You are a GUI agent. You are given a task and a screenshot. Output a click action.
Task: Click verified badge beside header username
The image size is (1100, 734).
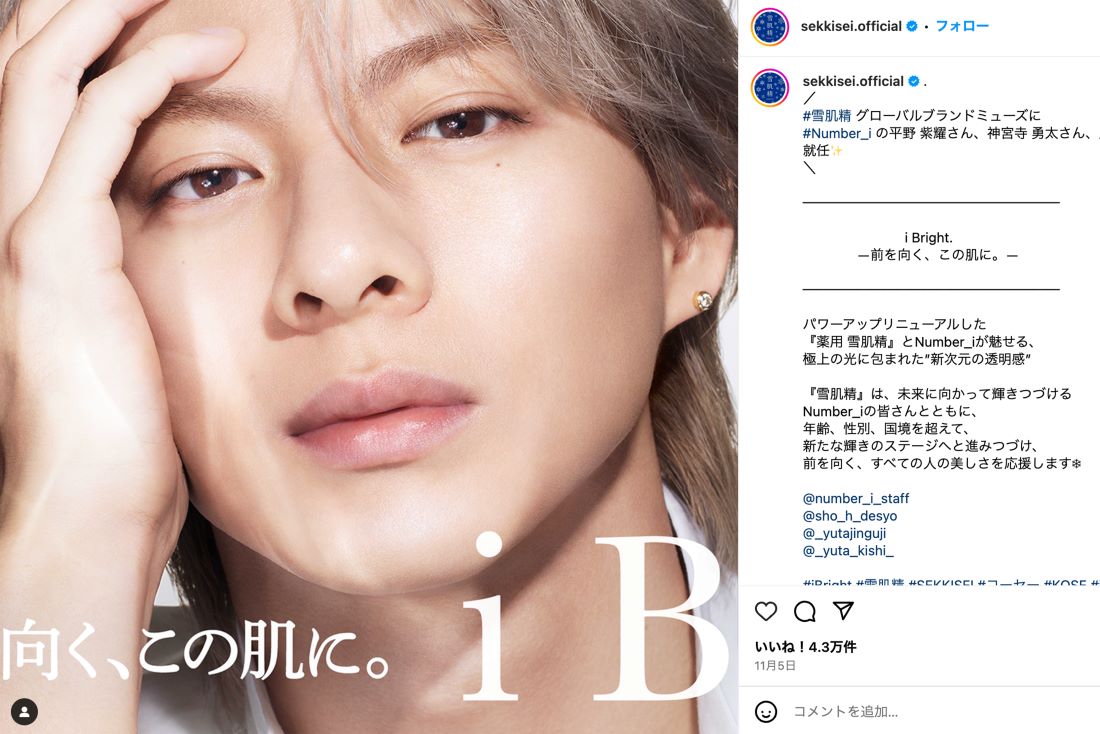pos(912,26)
